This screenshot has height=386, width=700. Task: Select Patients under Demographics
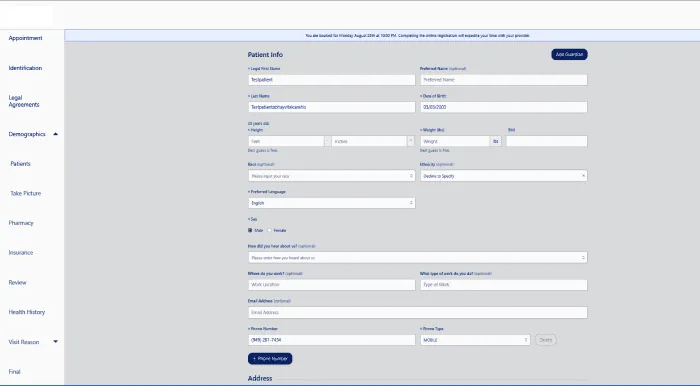[21, 164]
